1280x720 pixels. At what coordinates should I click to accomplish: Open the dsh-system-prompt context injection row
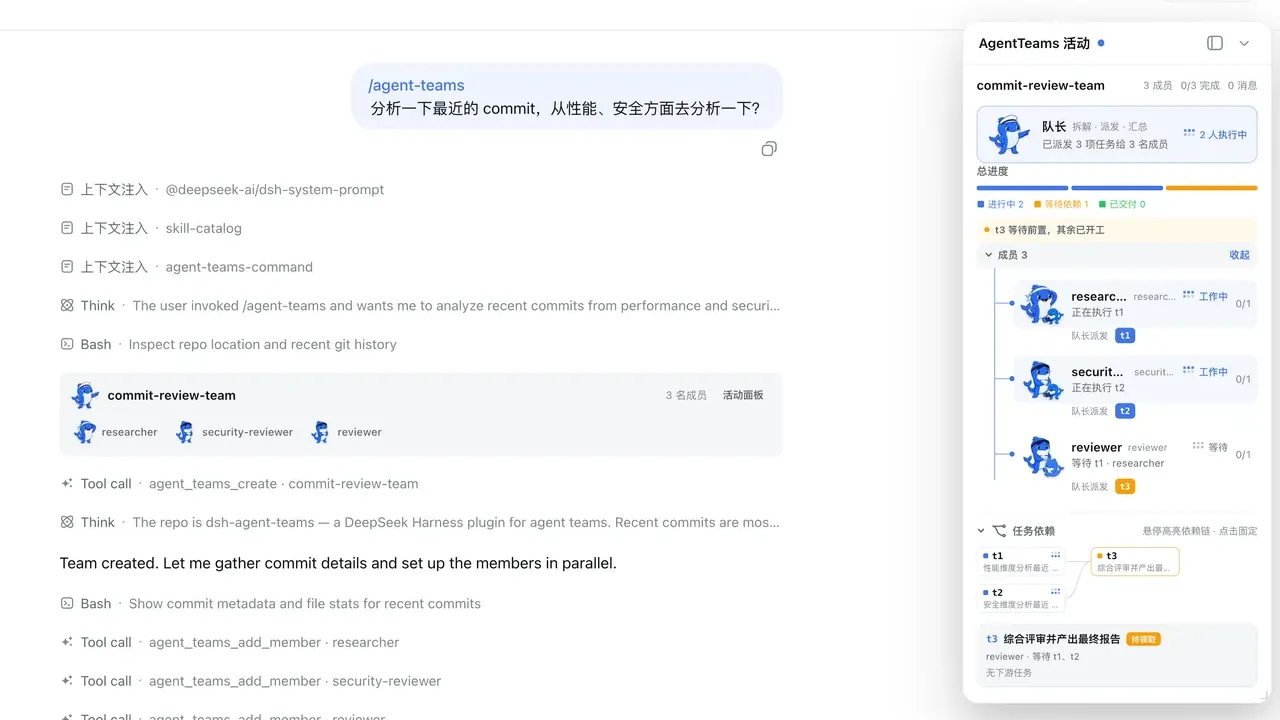tap(222, 190)
